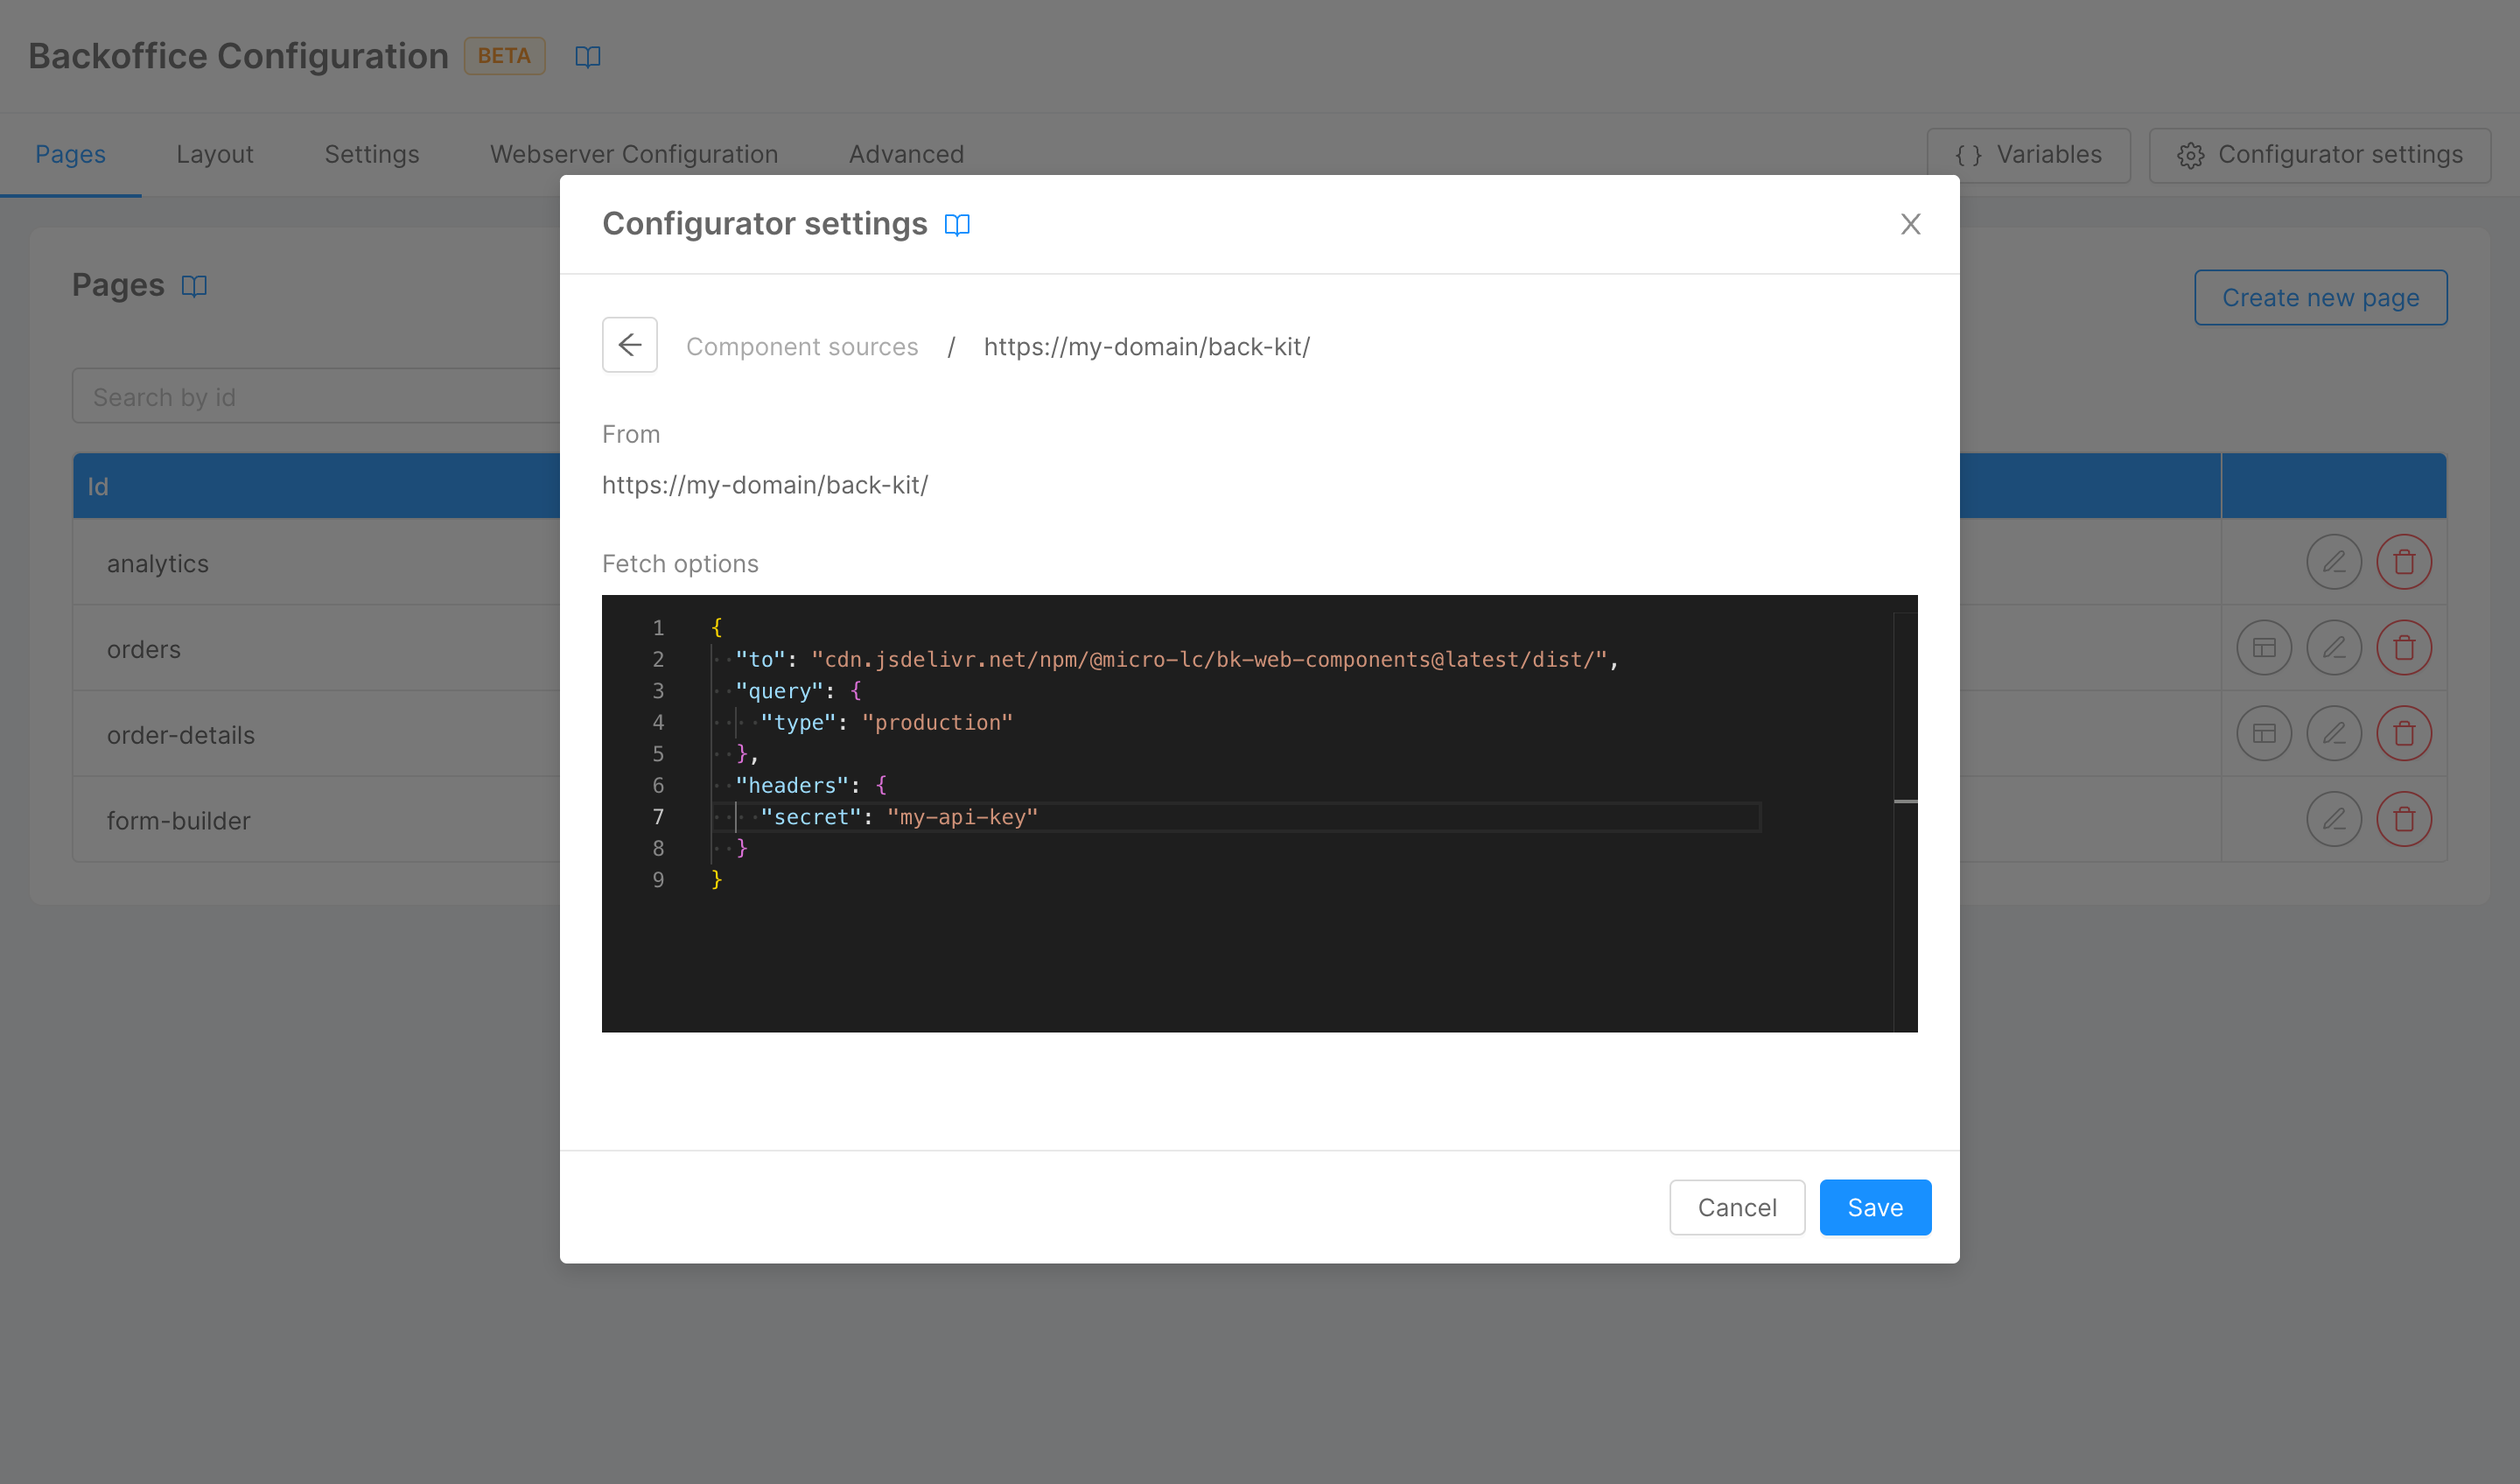Open the layout preview icon on orders row

click(2264, 648)
